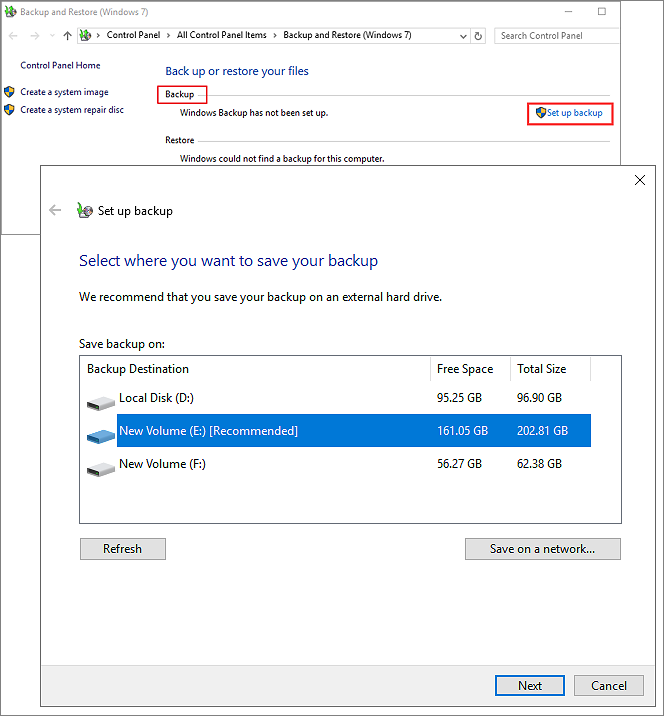Expand the All Control Panel Items breadcrumb chevron

[276, 36]
